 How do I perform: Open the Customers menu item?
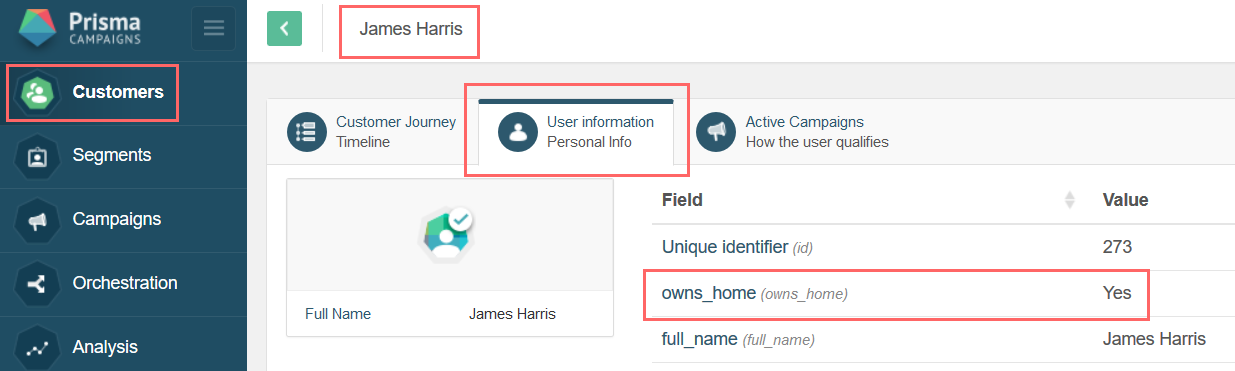tap(118, 92)
